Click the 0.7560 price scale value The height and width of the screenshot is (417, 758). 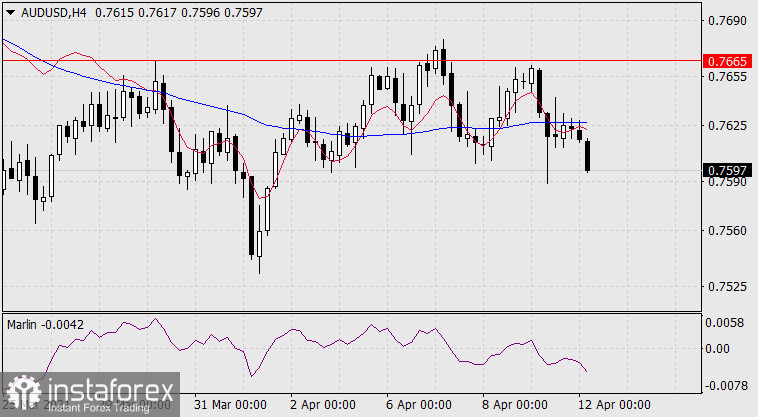click(727, 230)
